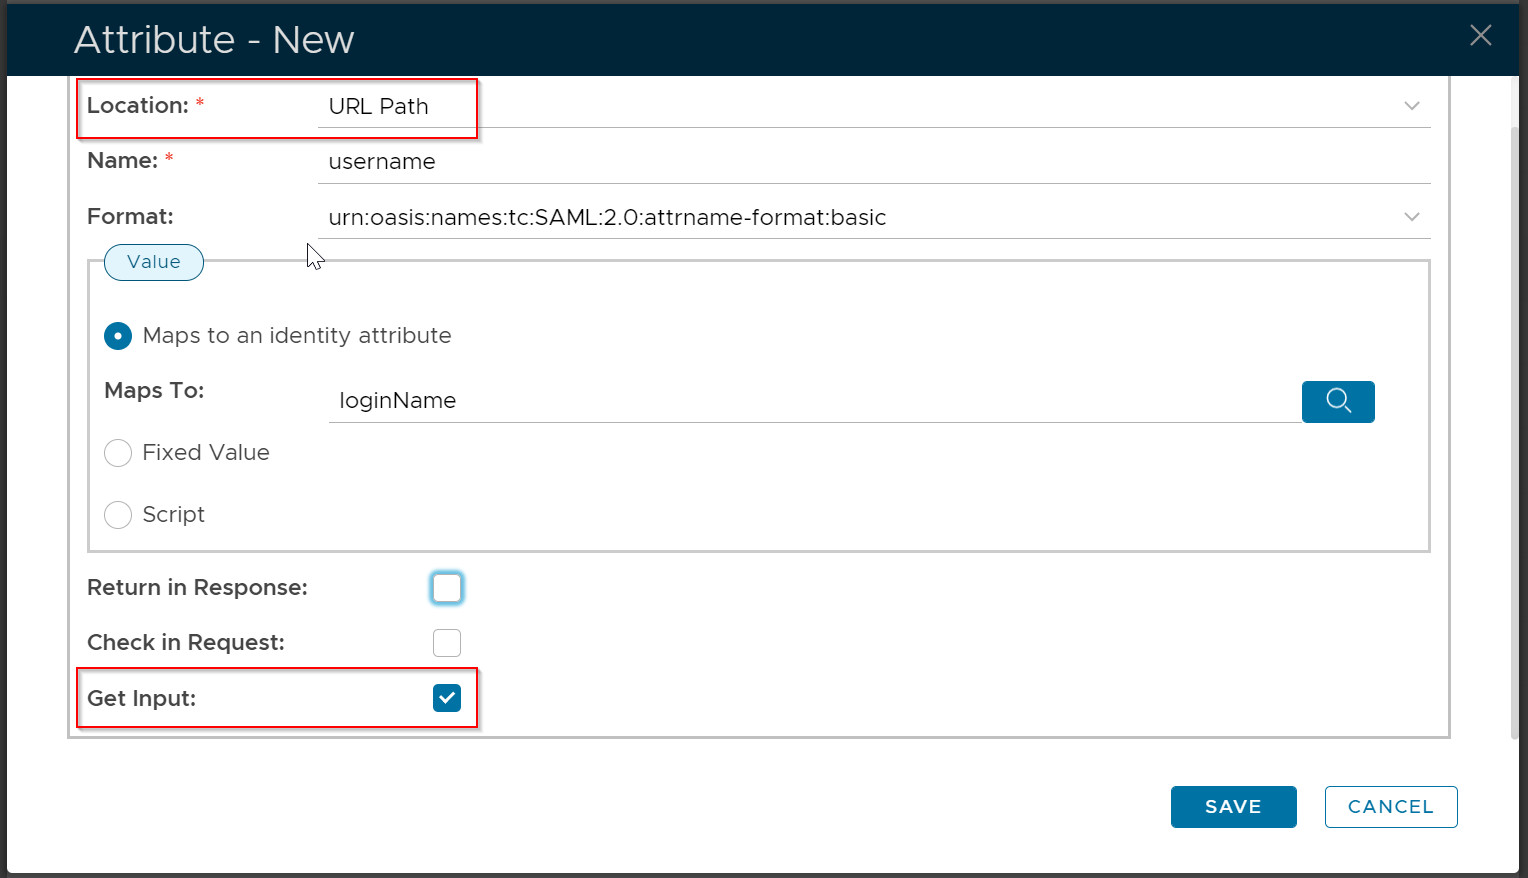This screenshot has height=878, width=1528.
Task: Expand the Location dropdown chevron
Action: [1411, 106]
